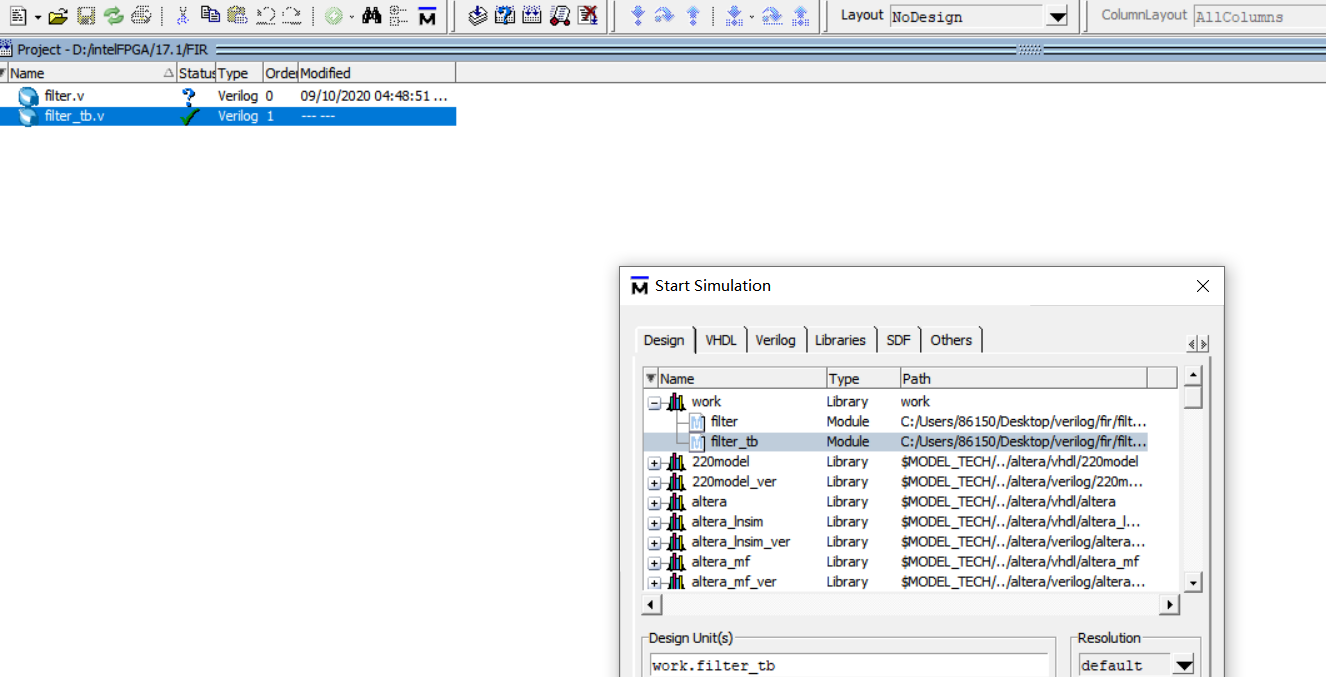The image size is (1326, 677).
Task: Collapse the work library node
Action: click(x=654, y=403)
